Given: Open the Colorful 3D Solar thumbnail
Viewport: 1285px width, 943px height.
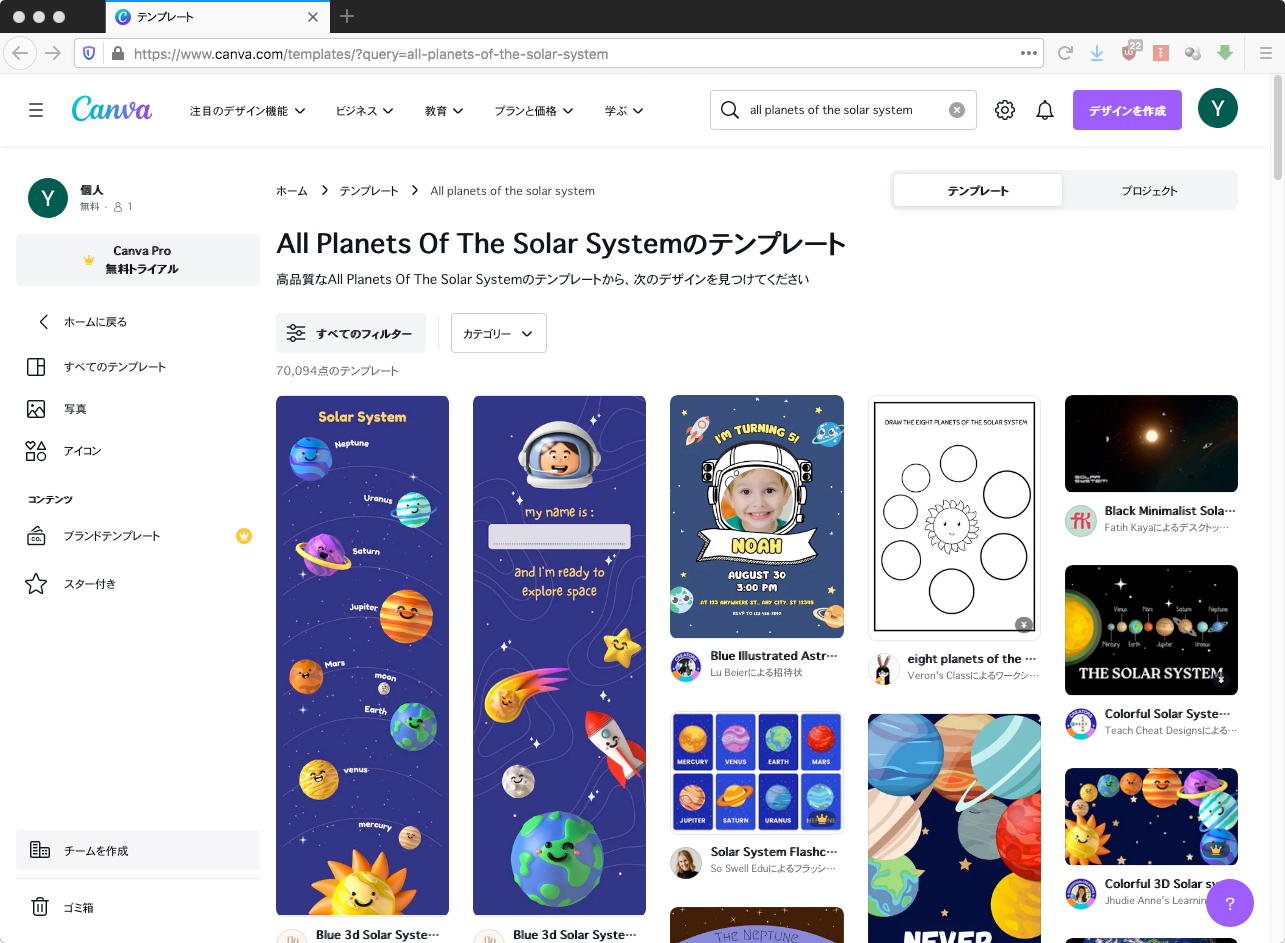Looking at the screenshot, I should tap(1151, 816).
